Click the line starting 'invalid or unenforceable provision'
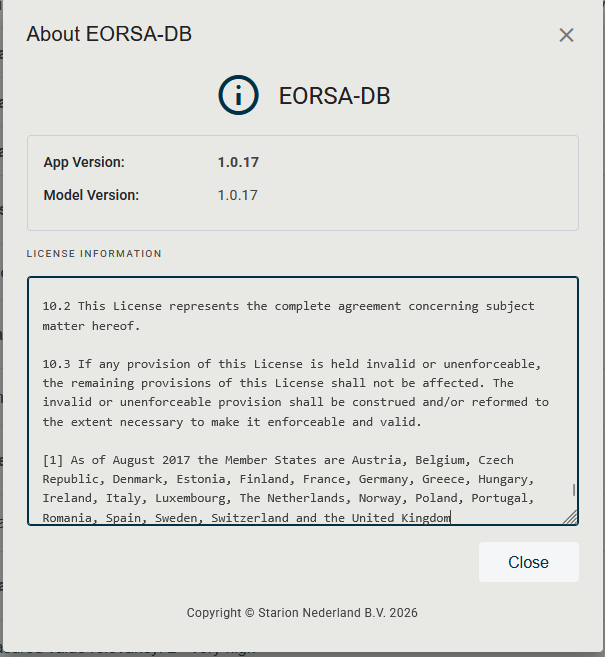This screenshot has height=657, width=605. point(295,402)
